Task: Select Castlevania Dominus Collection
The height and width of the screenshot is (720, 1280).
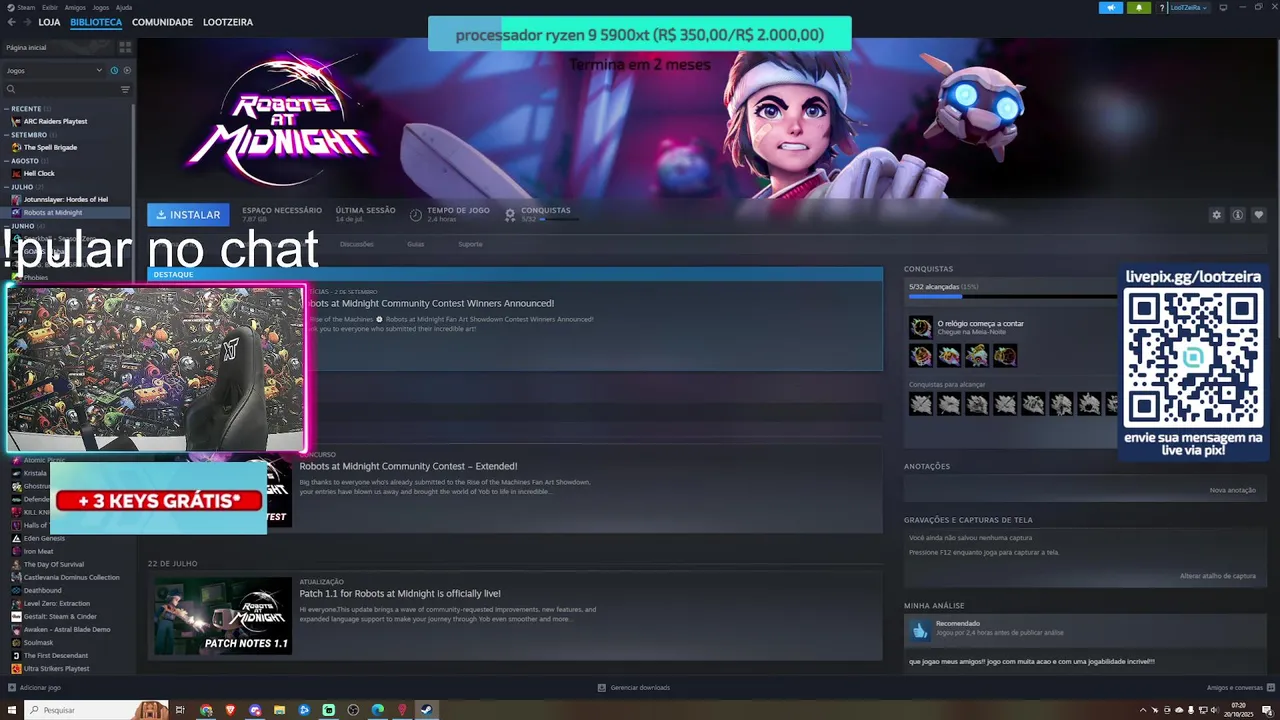Action: pos(71,577)
